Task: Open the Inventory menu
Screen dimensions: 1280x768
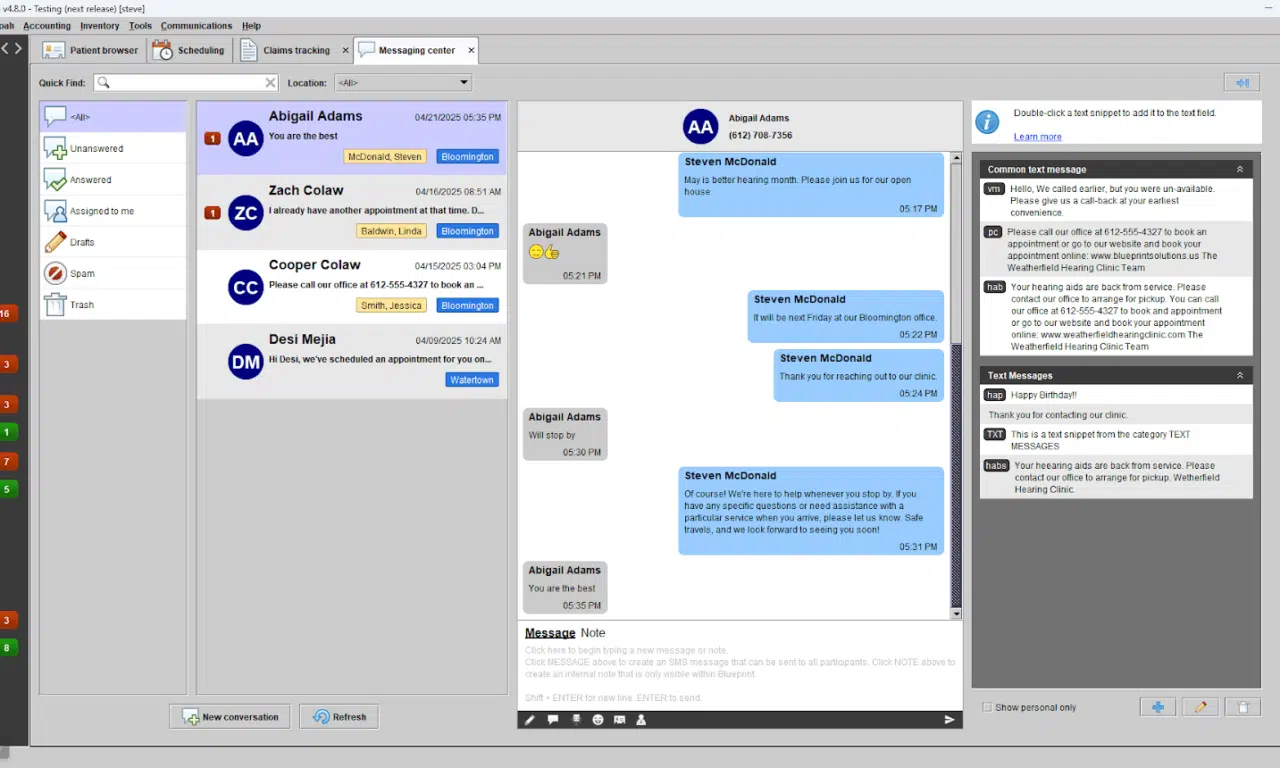Action: pos(100,25)
